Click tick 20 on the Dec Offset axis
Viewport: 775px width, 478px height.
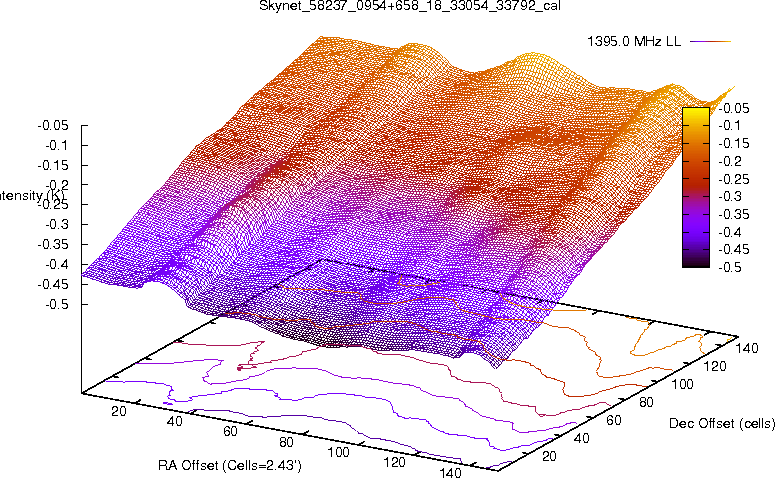pyautogui.click(x=549, y=456)
